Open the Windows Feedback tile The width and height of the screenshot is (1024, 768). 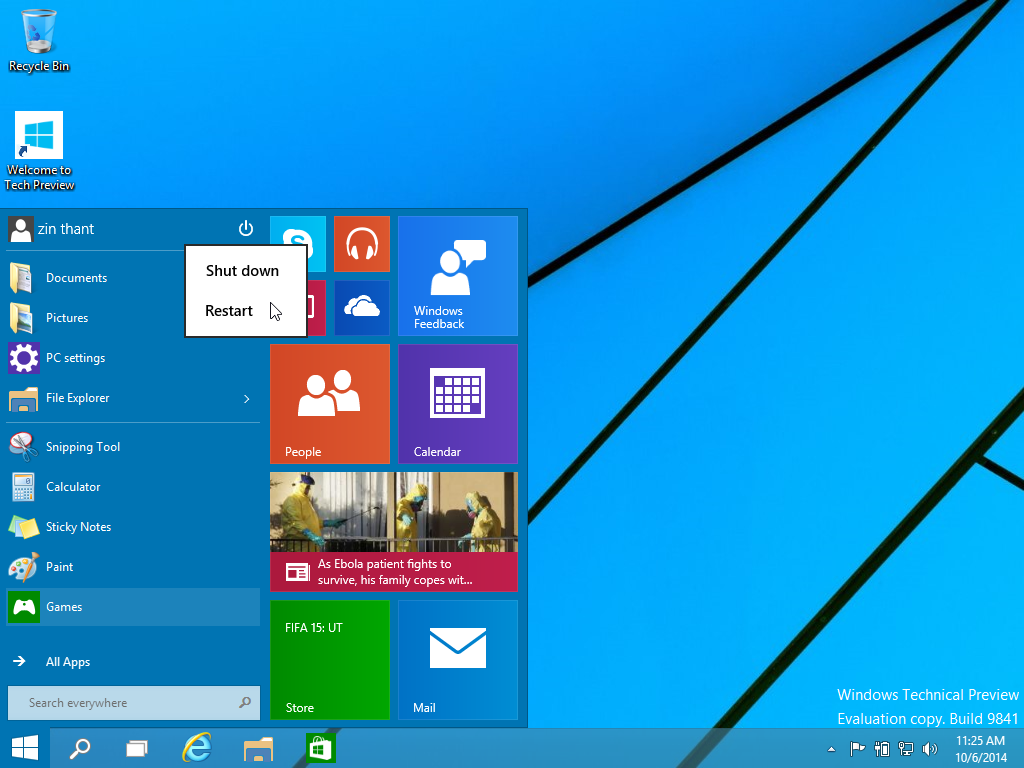[457, 276]
